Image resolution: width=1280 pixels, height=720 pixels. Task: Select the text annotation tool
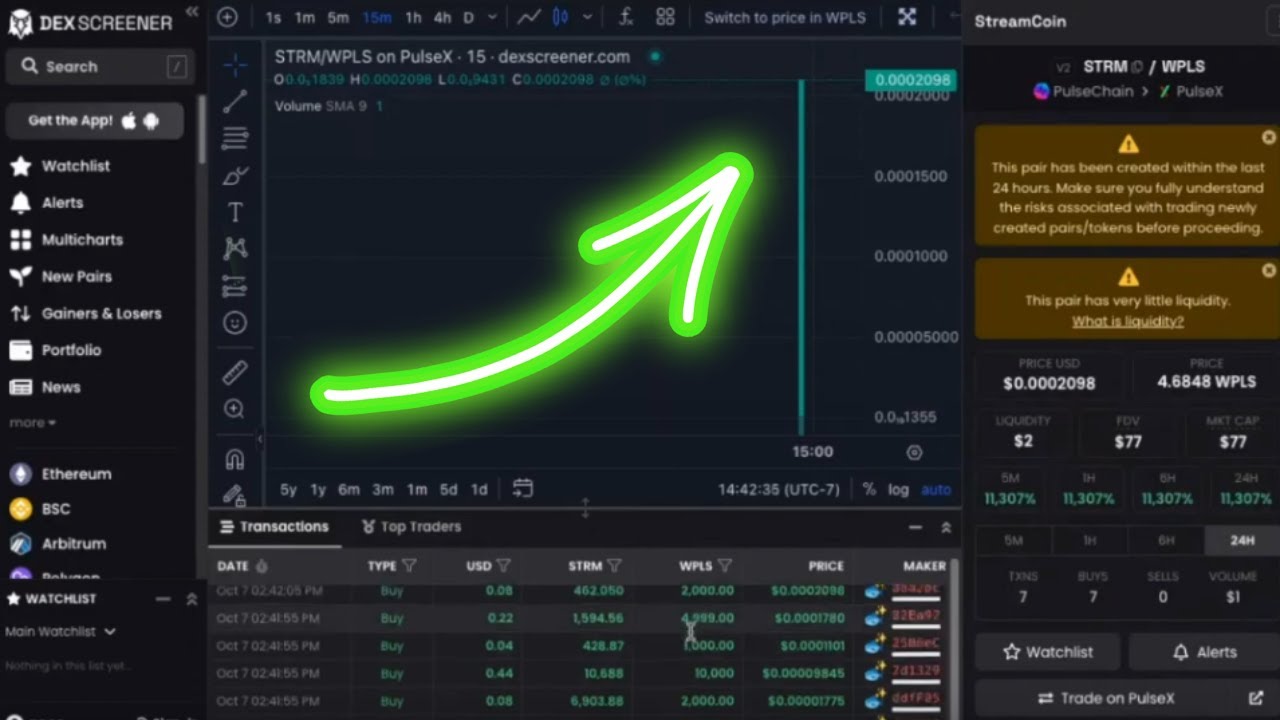(235, 212)
